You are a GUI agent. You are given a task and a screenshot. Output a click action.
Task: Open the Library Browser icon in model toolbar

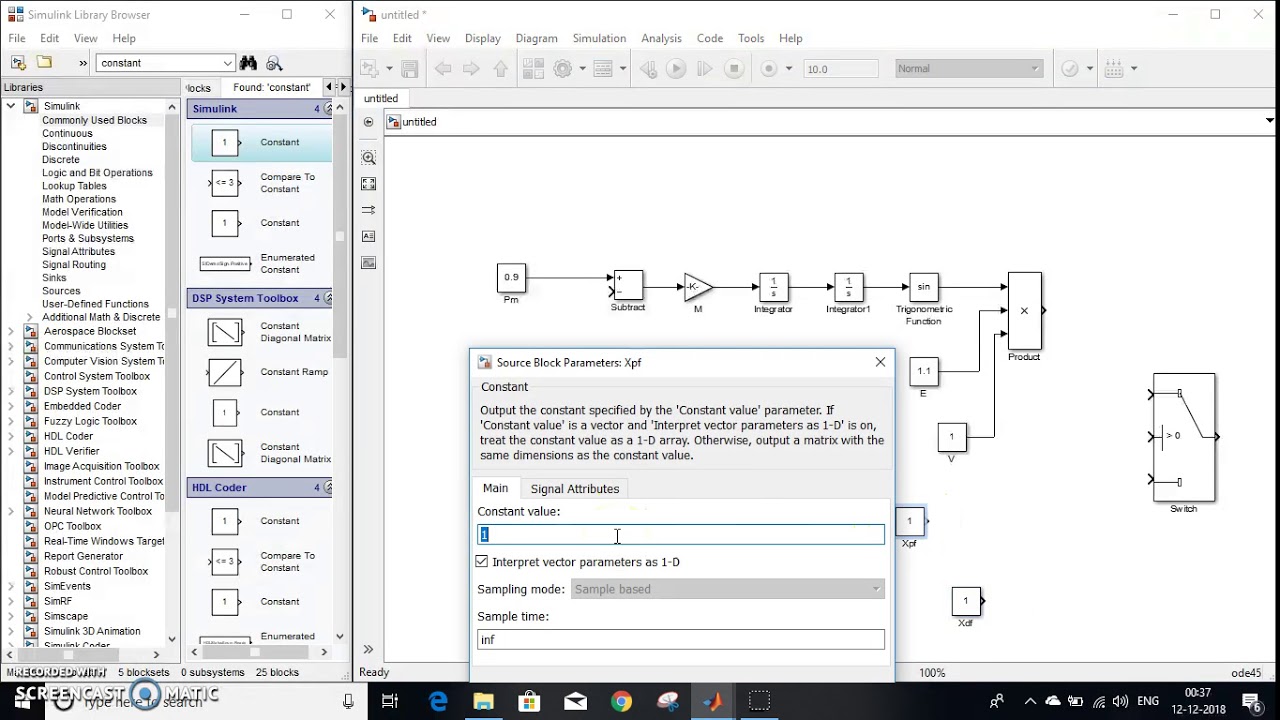point(534,69)
